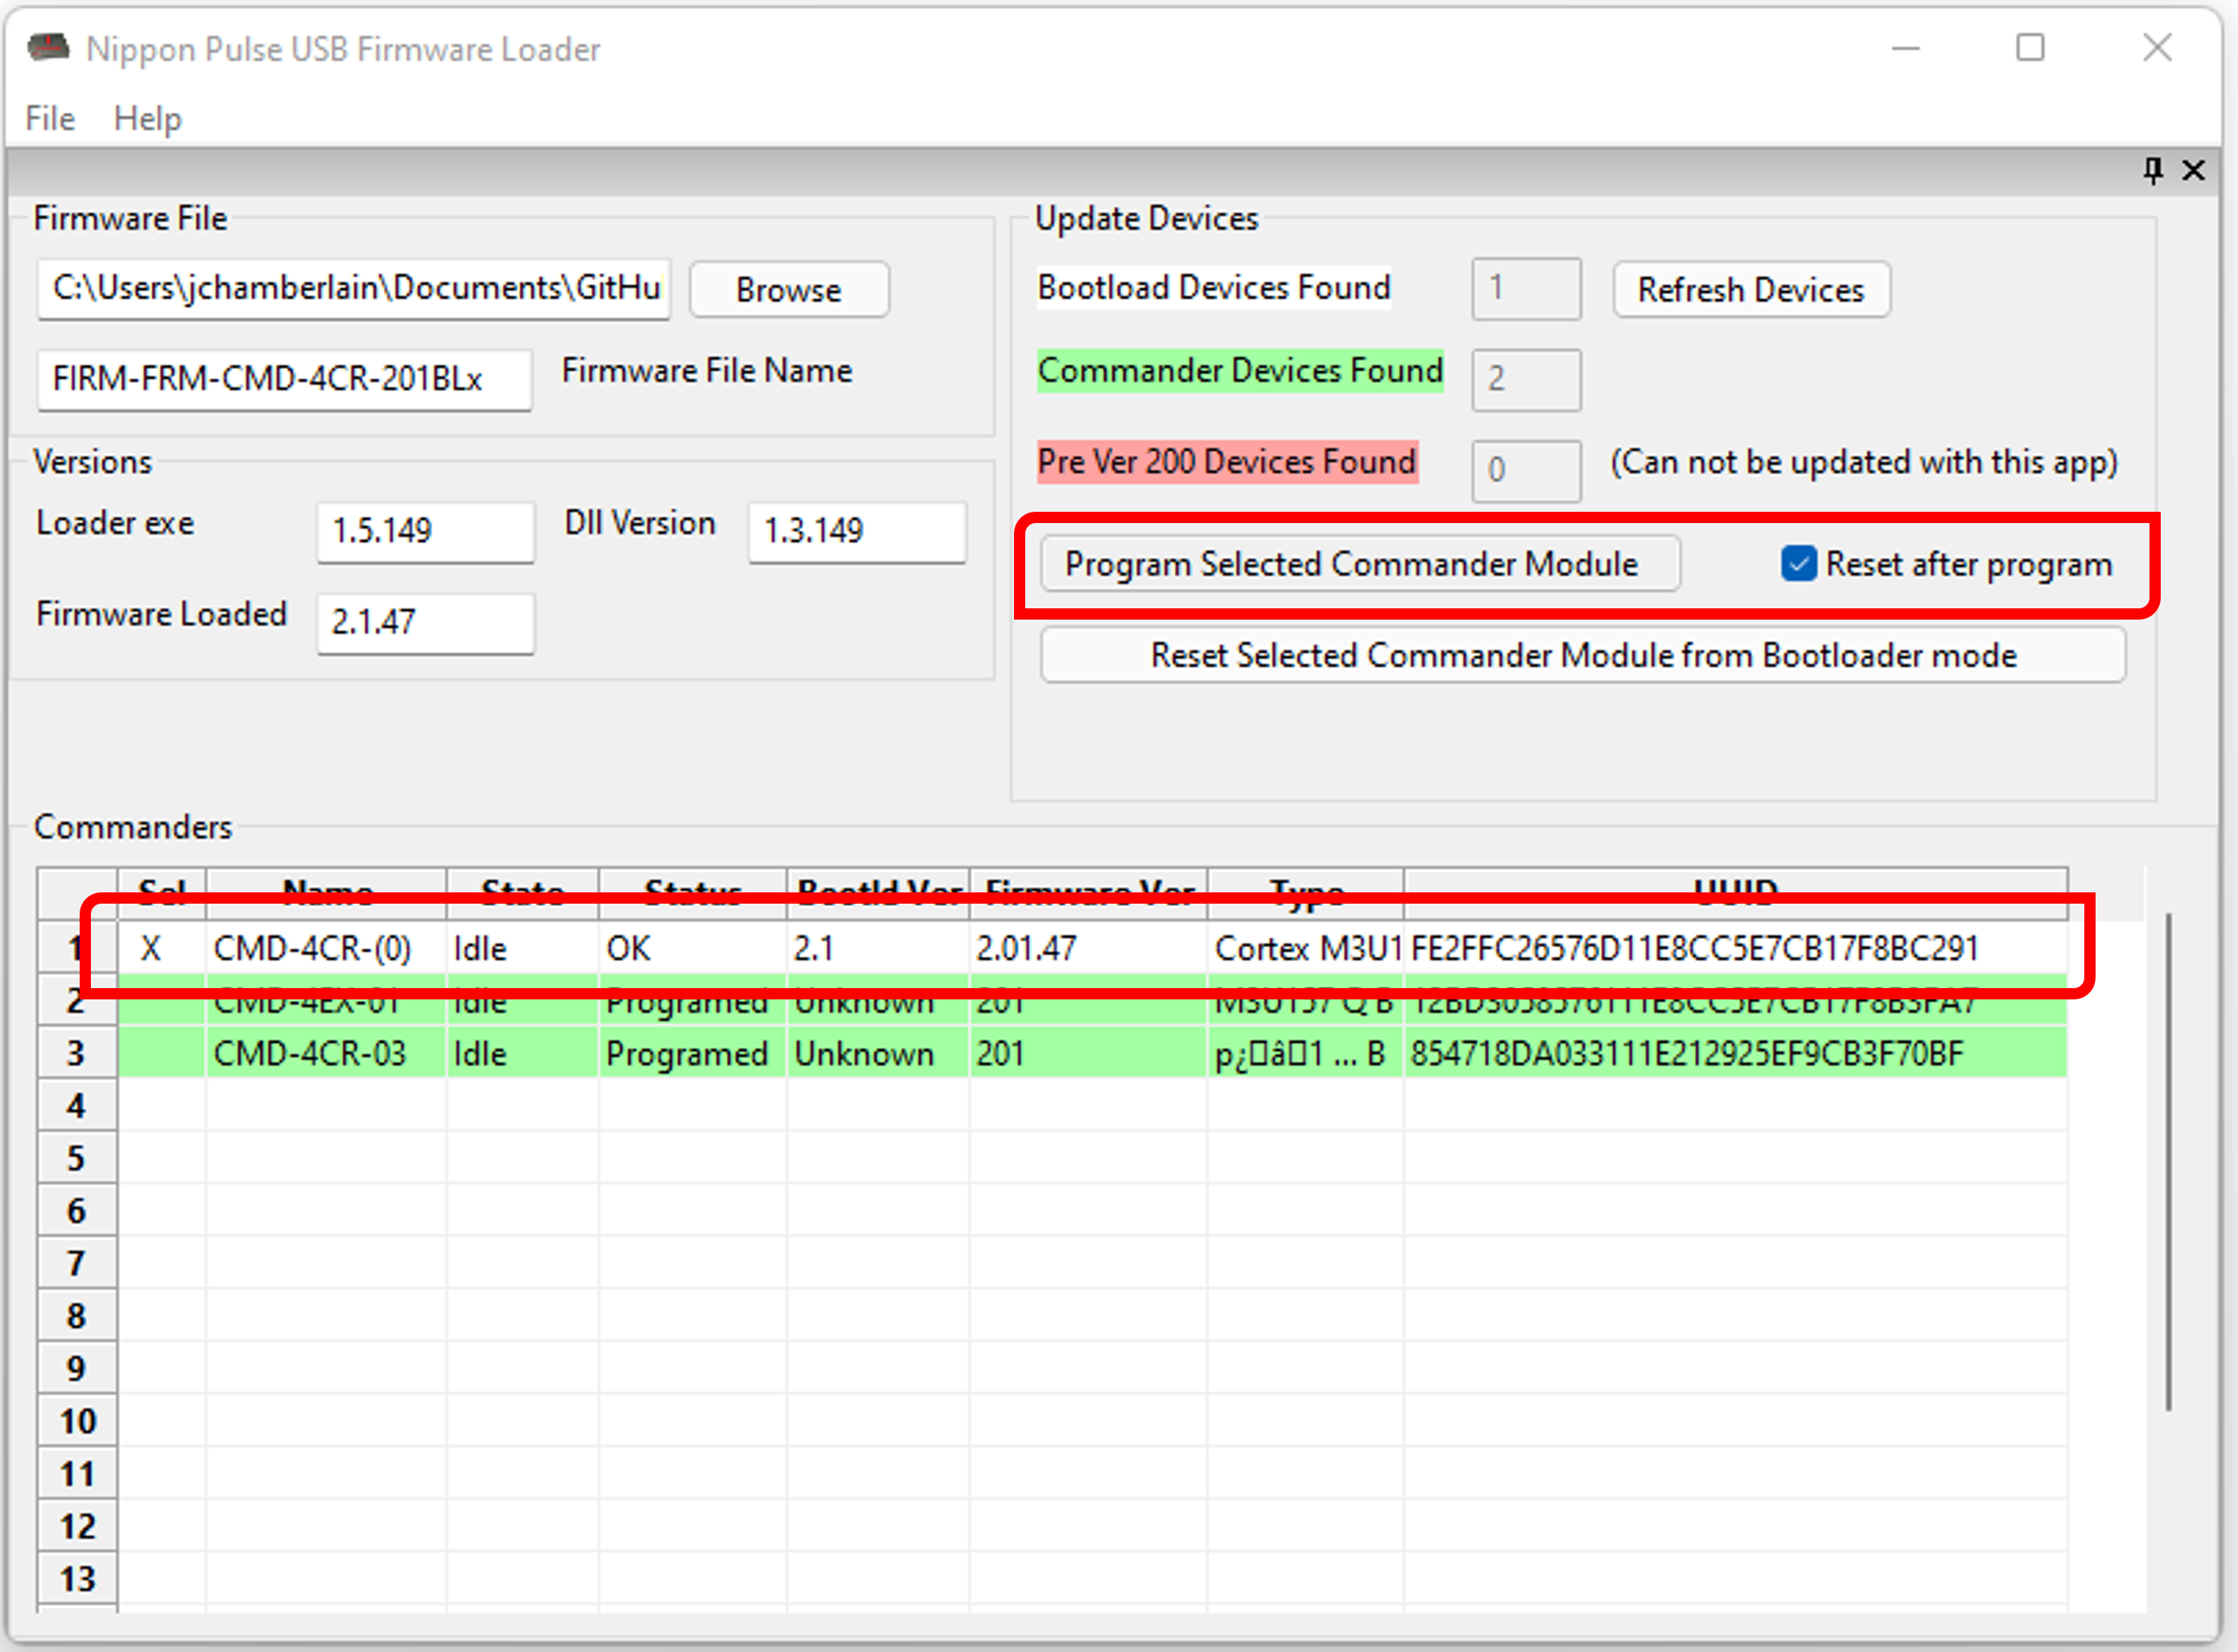
Task: Click the OK status cell in row 1
Action: (x=692, y=948)
